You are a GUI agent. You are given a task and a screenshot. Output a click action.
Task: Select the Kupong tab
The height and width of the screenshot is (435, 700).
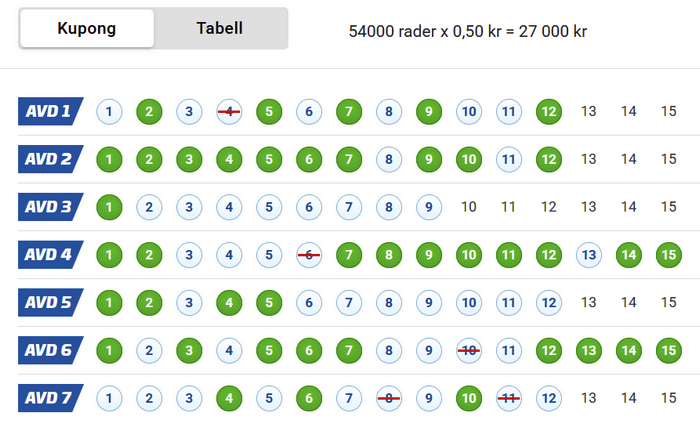point(87,28)
